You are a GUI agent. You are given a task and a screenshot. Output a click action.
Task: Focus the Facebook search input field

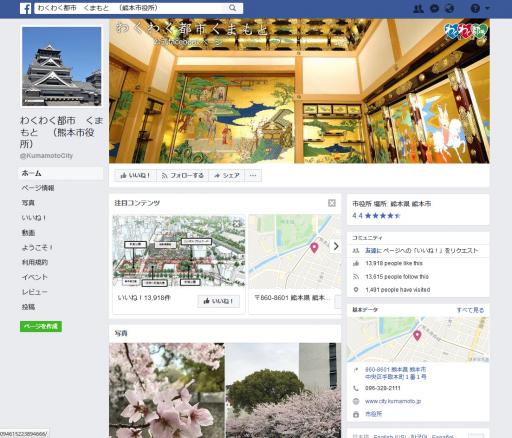point(138,8)
